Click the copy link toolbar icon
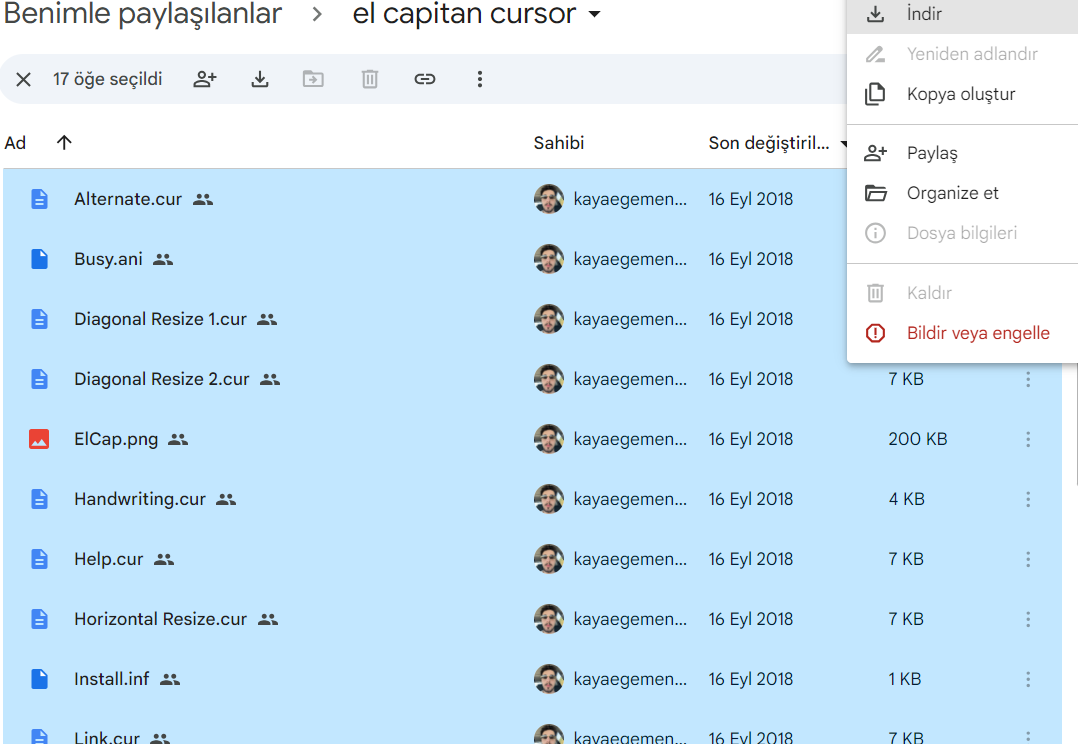1078x744 pixels. 425,79
